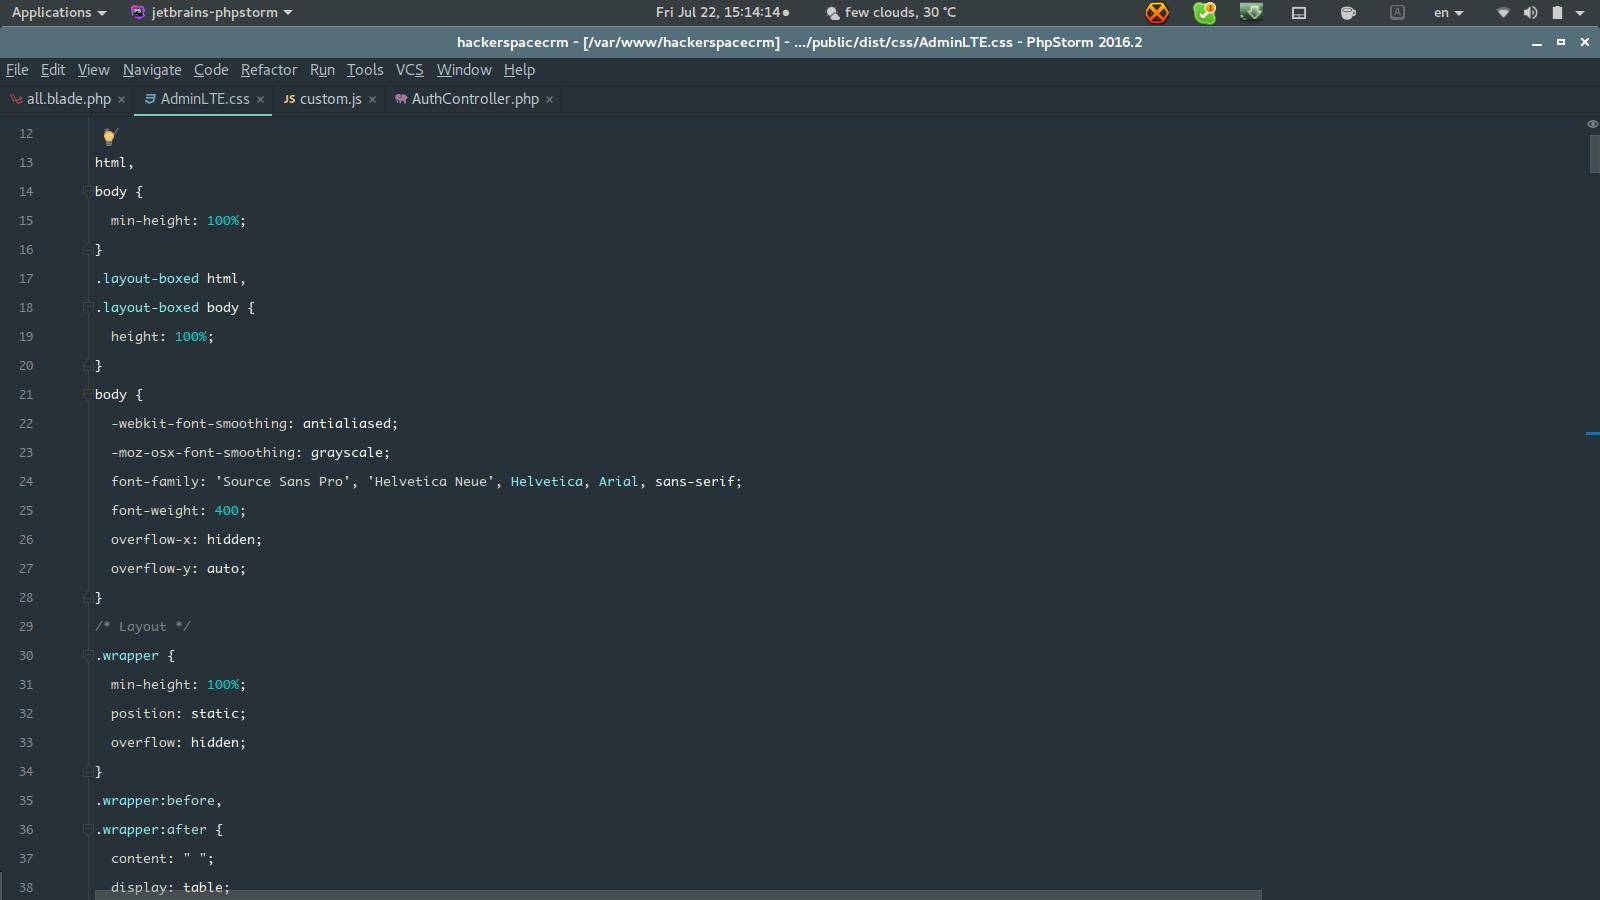Click the horizontal scrollbar at the editor bottom
This screenshot has width=1600, height=900.
point(678,895)
